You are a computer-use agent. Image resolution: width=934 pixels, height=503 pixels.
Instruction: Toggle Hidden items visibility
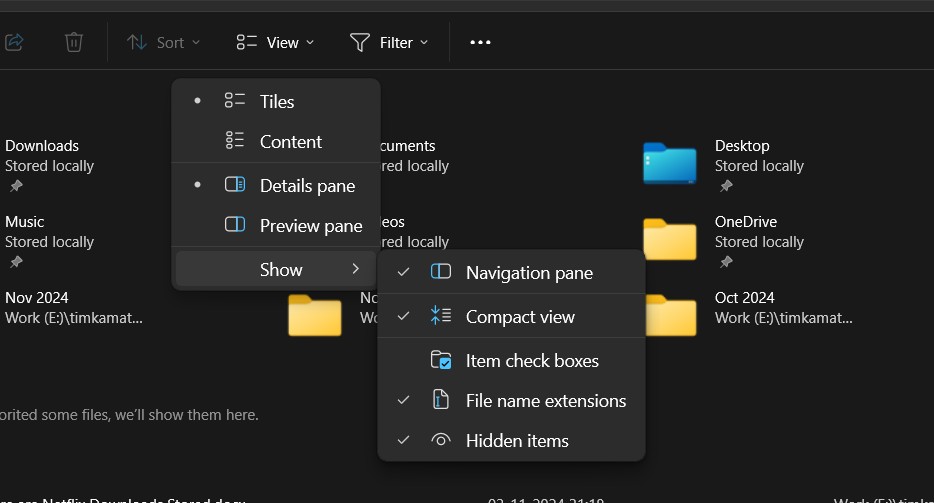[512, 440]
